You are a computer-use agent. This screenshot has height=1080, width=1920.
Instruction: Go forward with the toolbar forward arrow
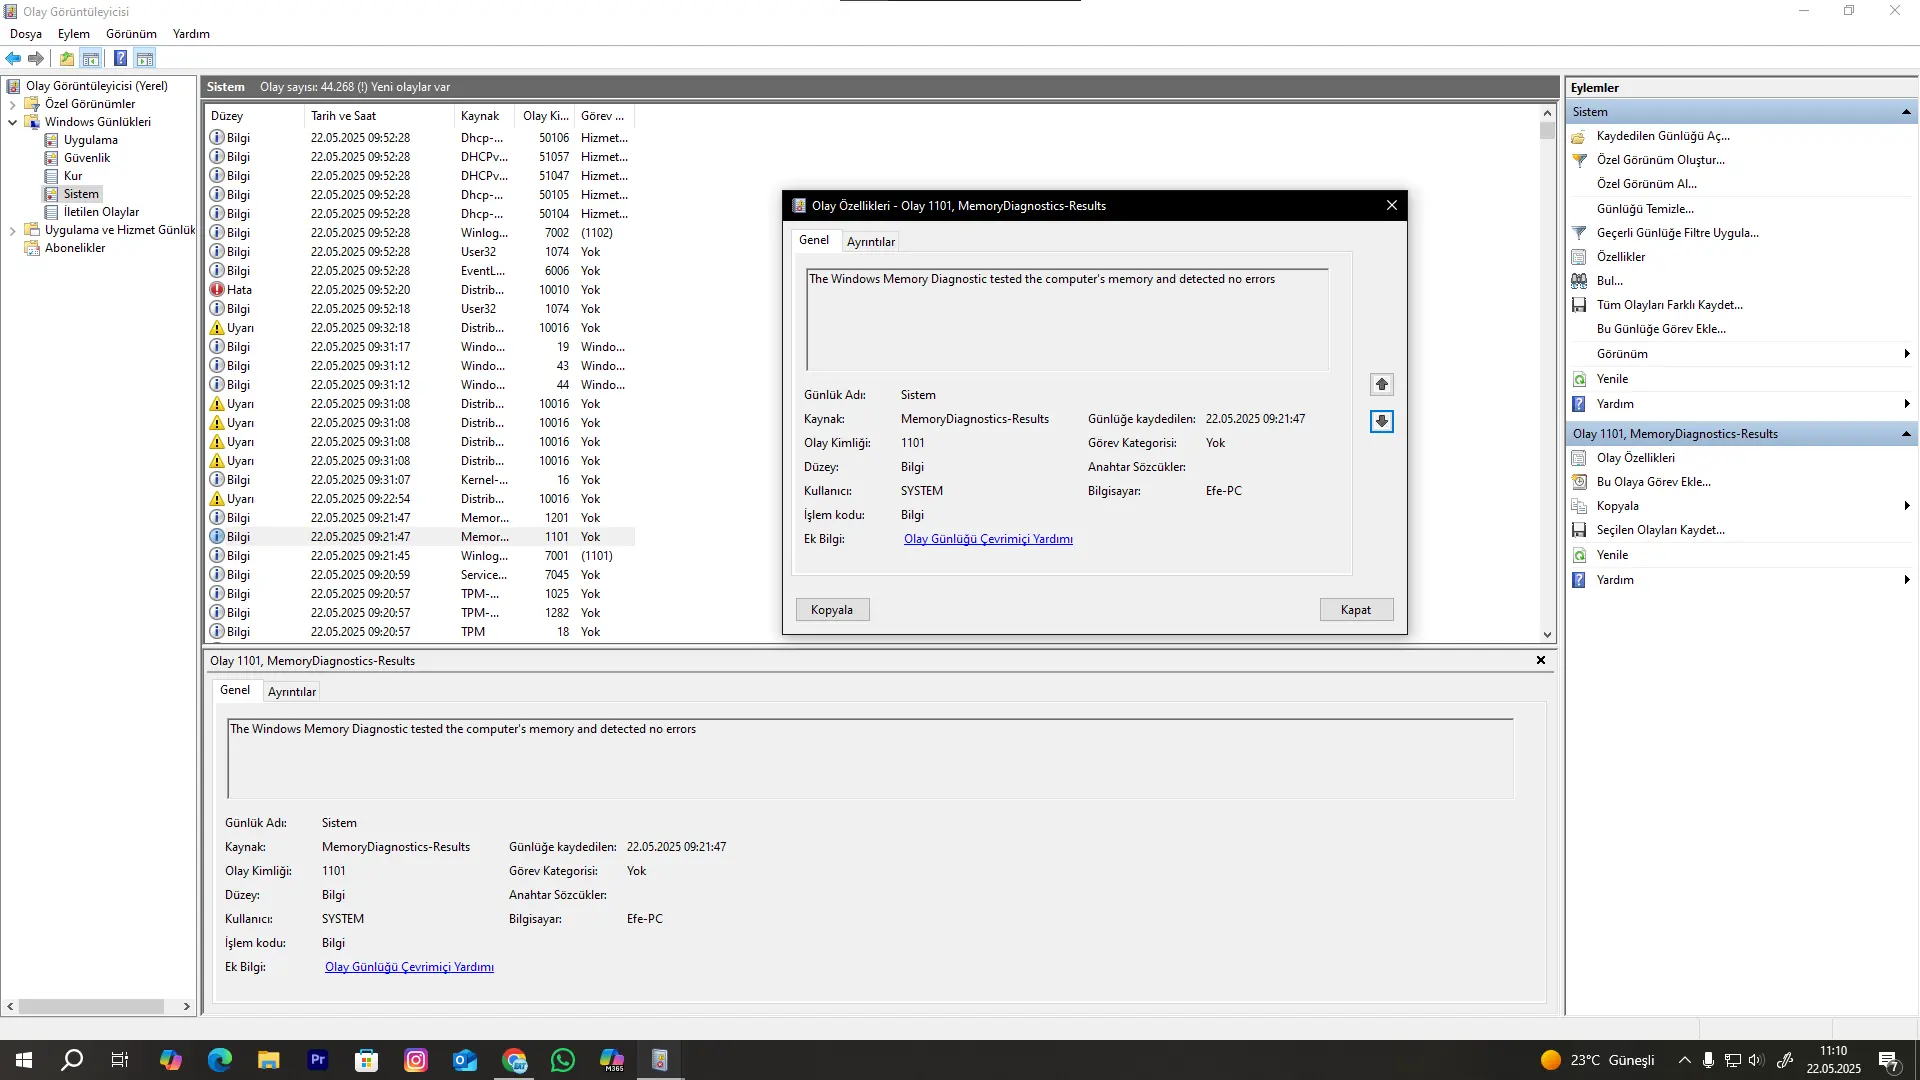pyautogui.click(x=36, y=58)
